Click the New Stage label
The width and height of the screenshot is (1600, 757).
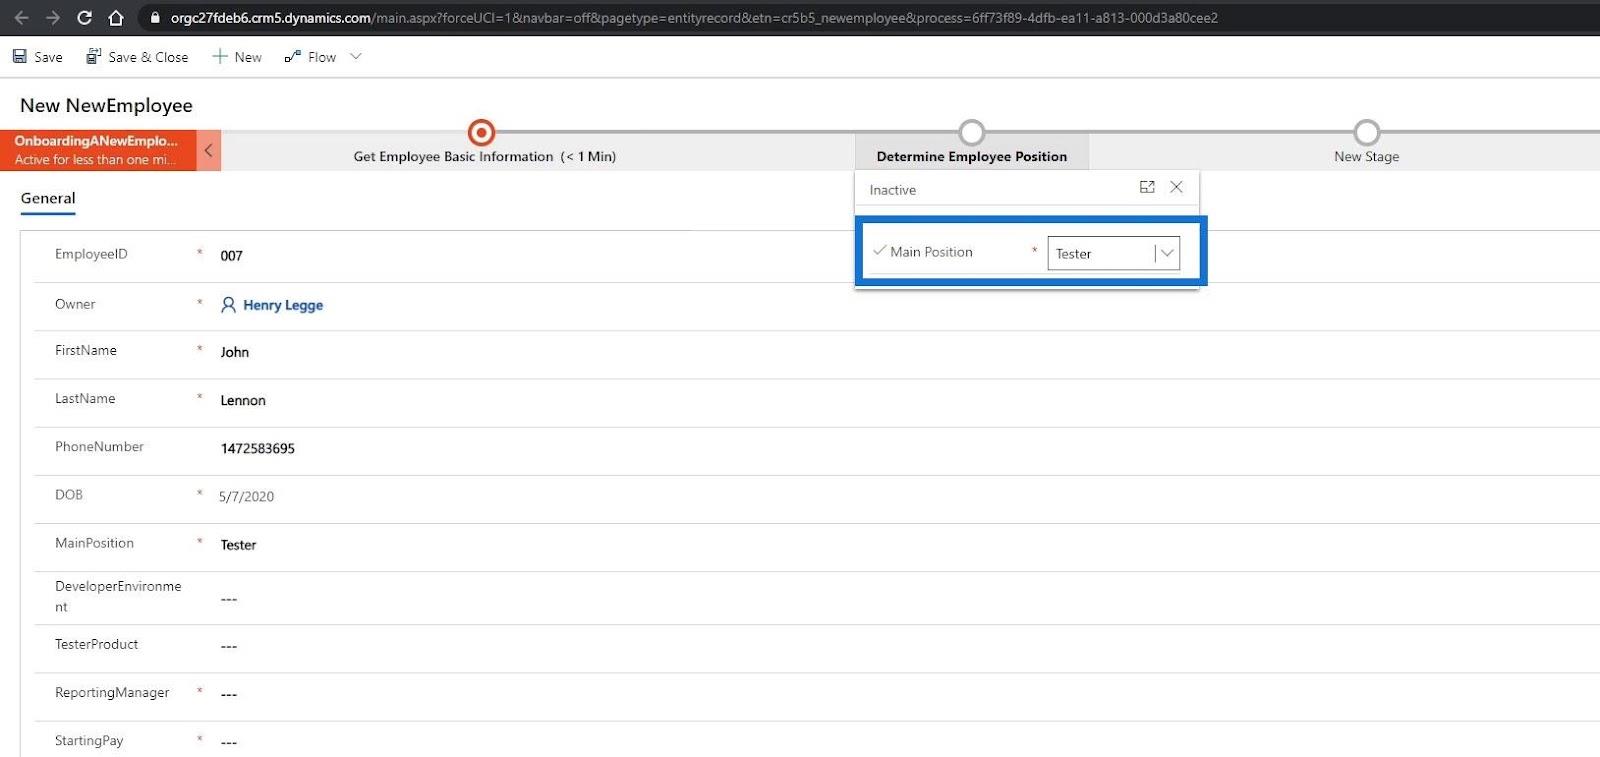1366,157
